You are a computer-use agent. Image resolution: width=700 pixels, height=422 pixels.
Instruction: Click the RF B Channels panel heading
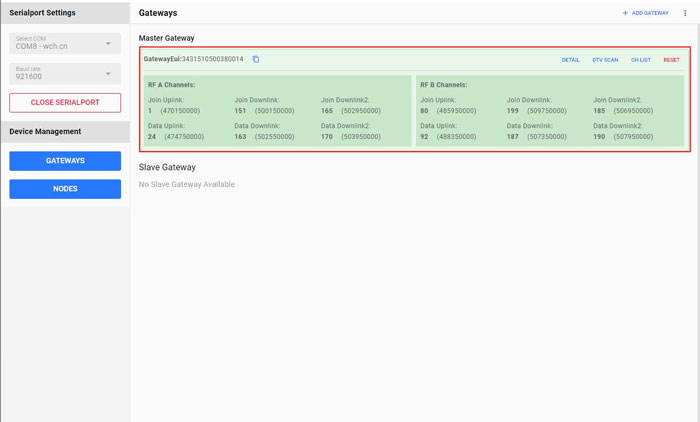click(x=444, y=85)
